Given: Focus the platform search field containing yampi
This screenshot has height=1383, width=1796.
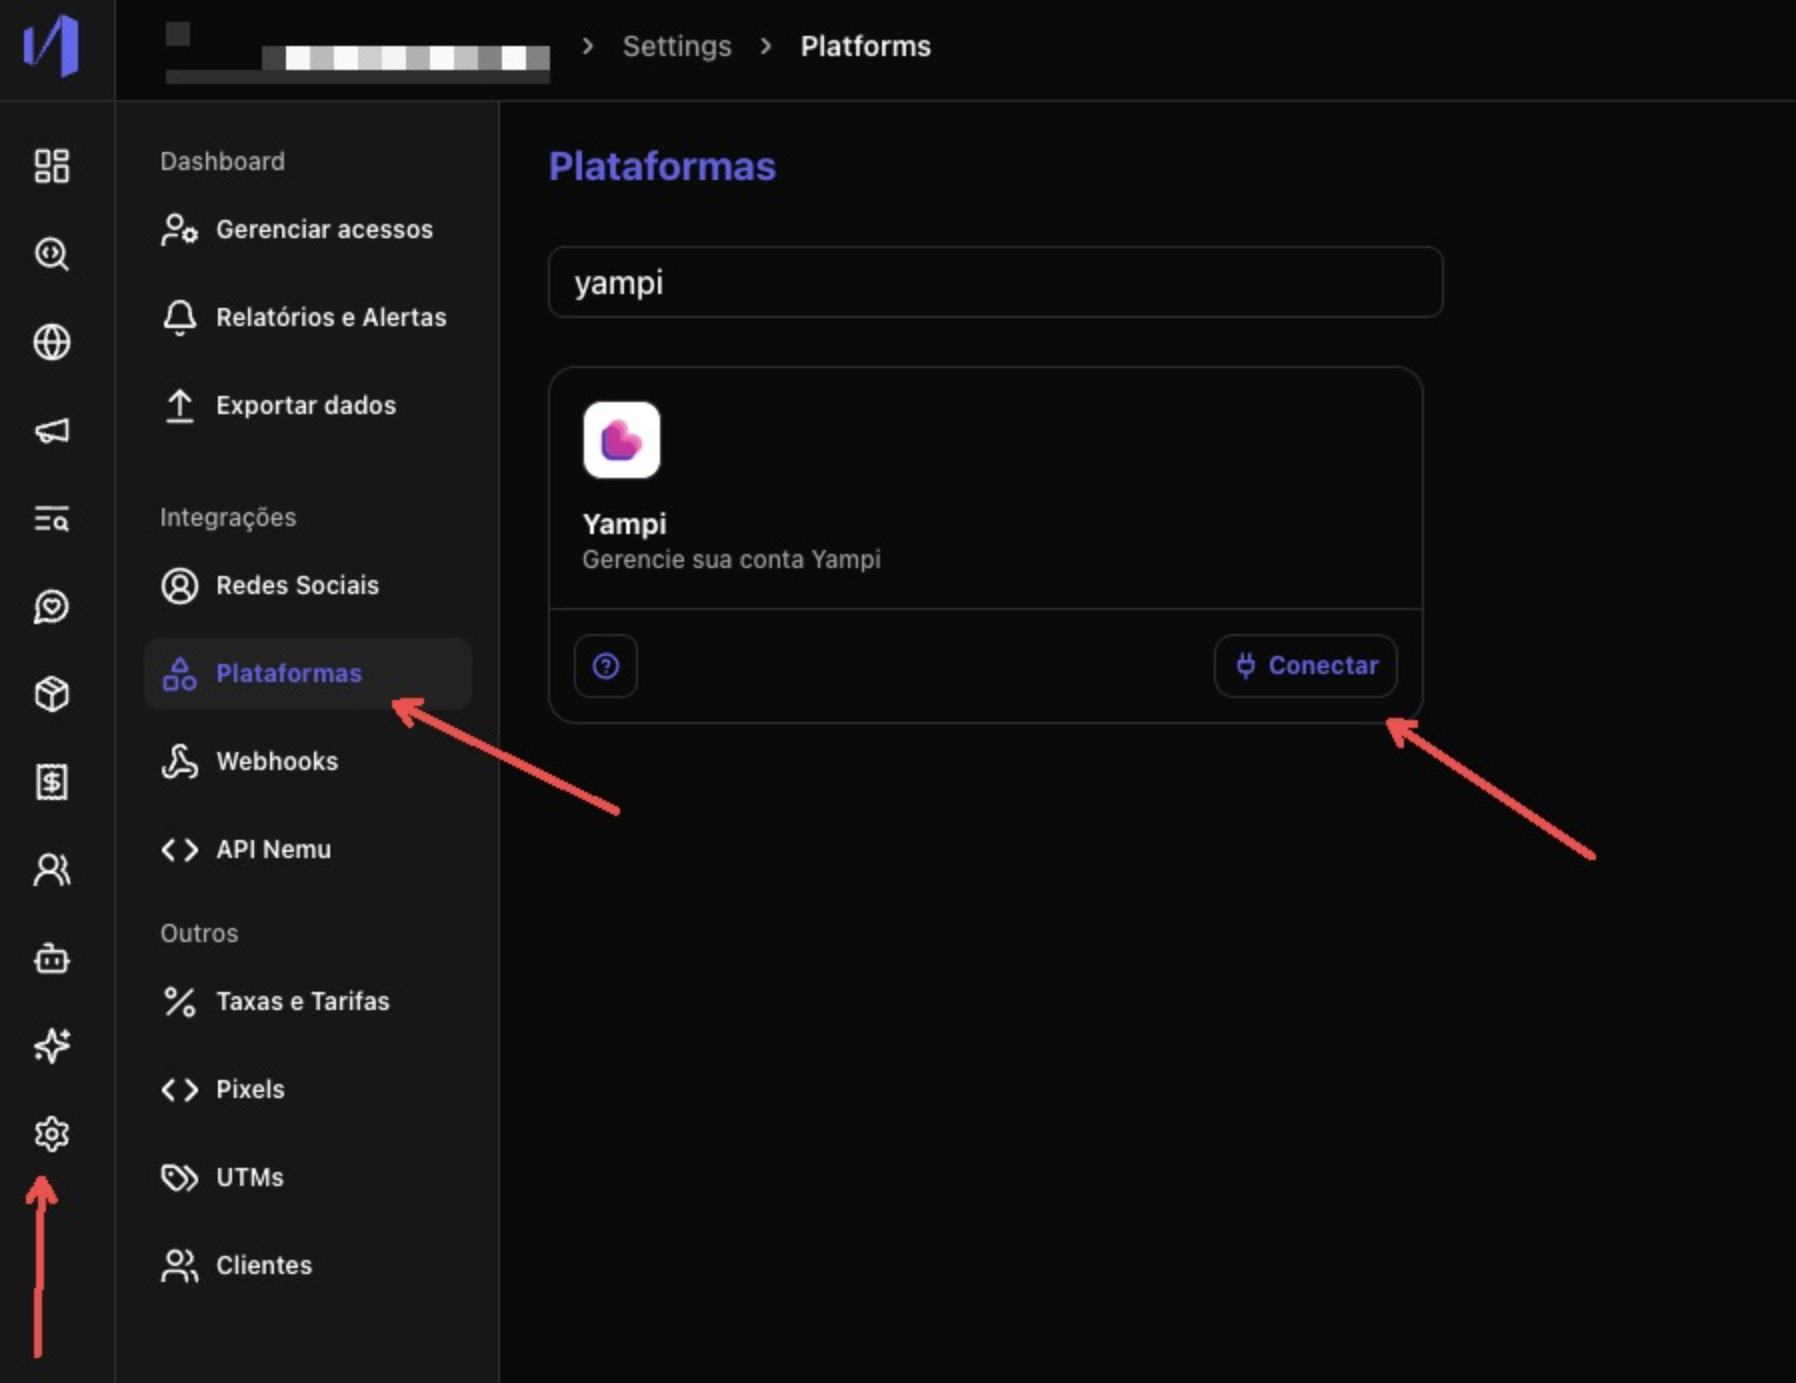Looking at the screenshot, I should [x=995, y=282].
